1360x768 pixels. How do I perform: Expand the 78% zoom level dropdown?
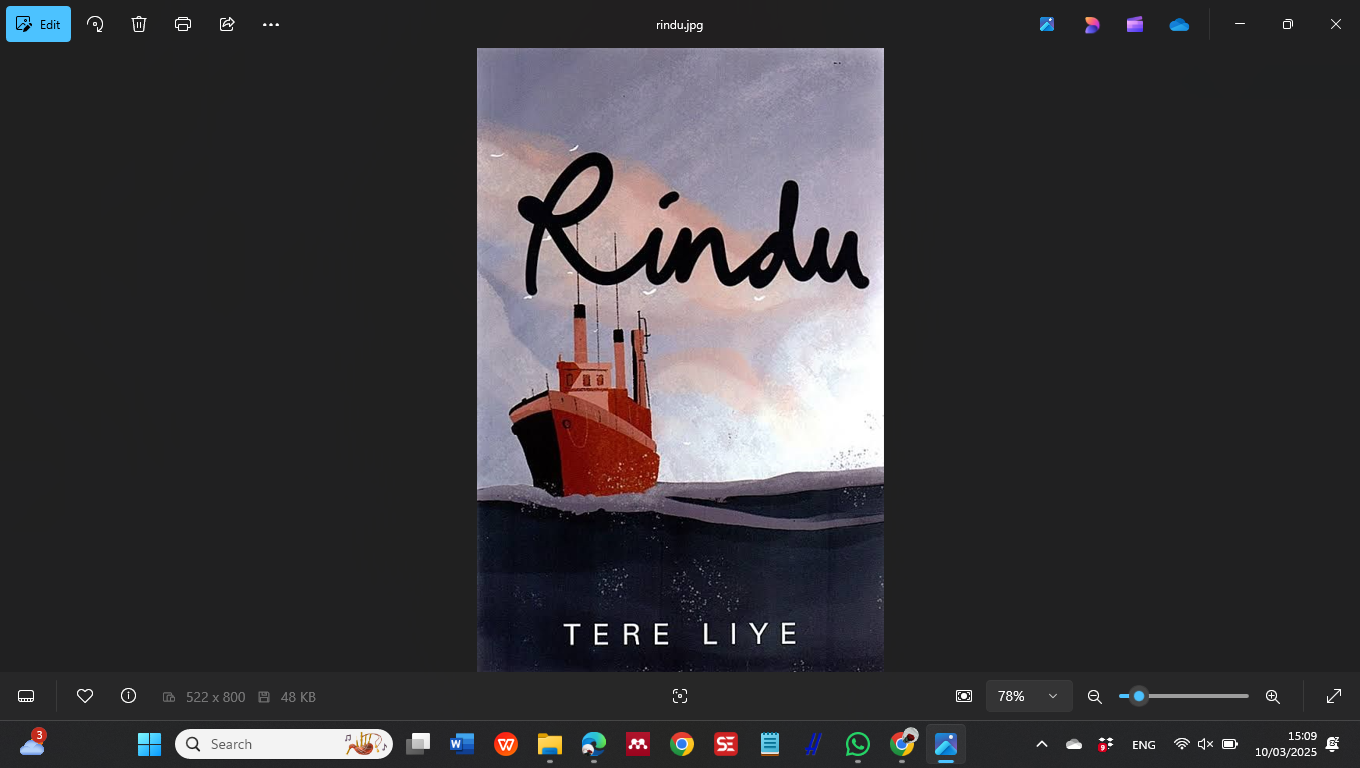click(1029, 696)
